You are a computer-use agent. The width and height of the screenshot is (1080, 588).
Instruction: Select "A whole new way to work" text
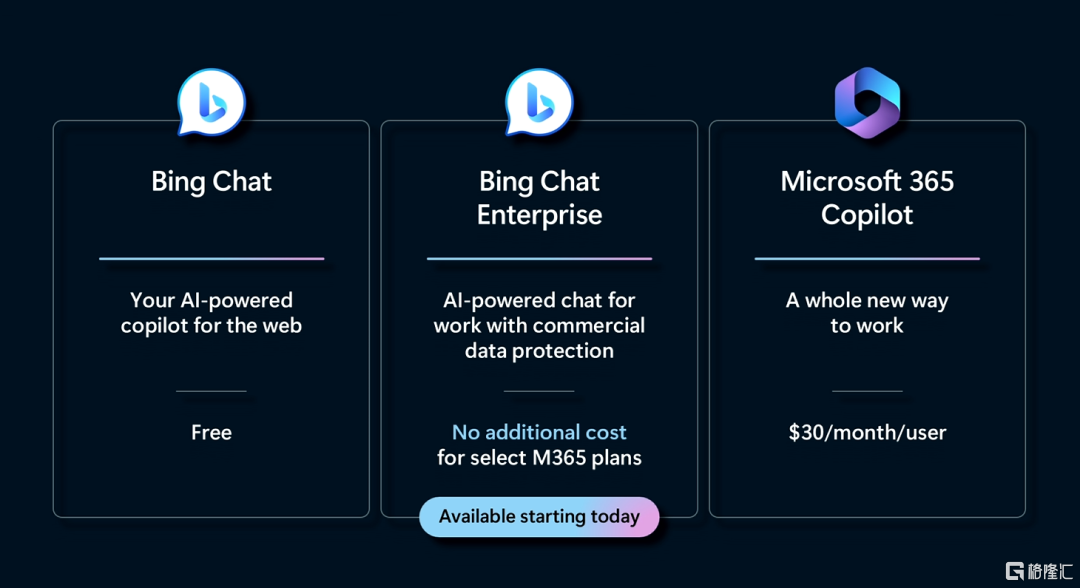867,313
